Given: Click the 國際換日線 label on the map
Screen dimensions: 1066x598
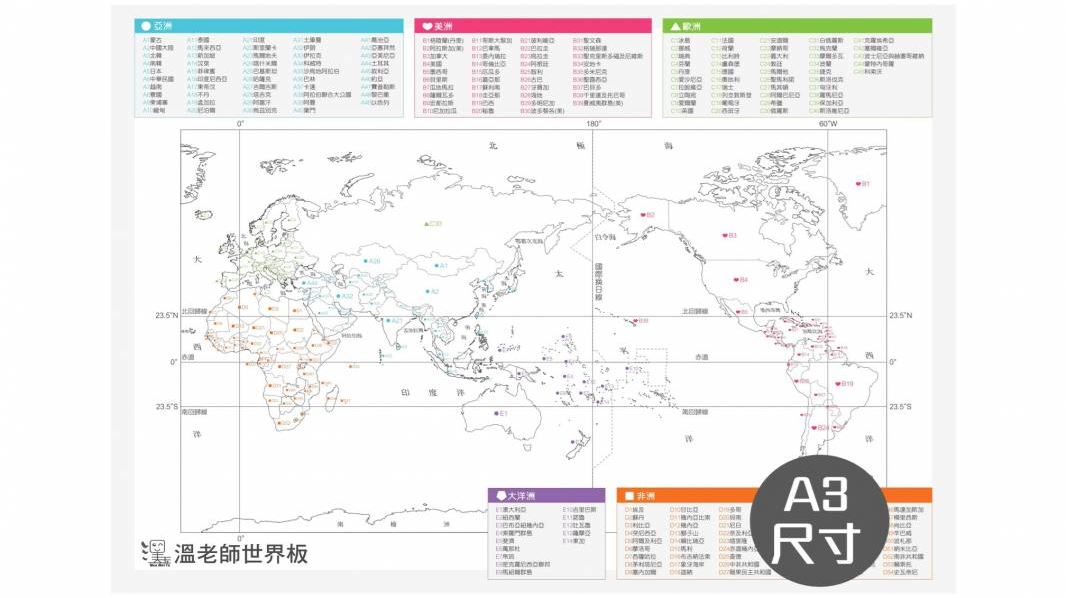Looking at the screenshot, I should pyautogui.click(x=598, y=283).
